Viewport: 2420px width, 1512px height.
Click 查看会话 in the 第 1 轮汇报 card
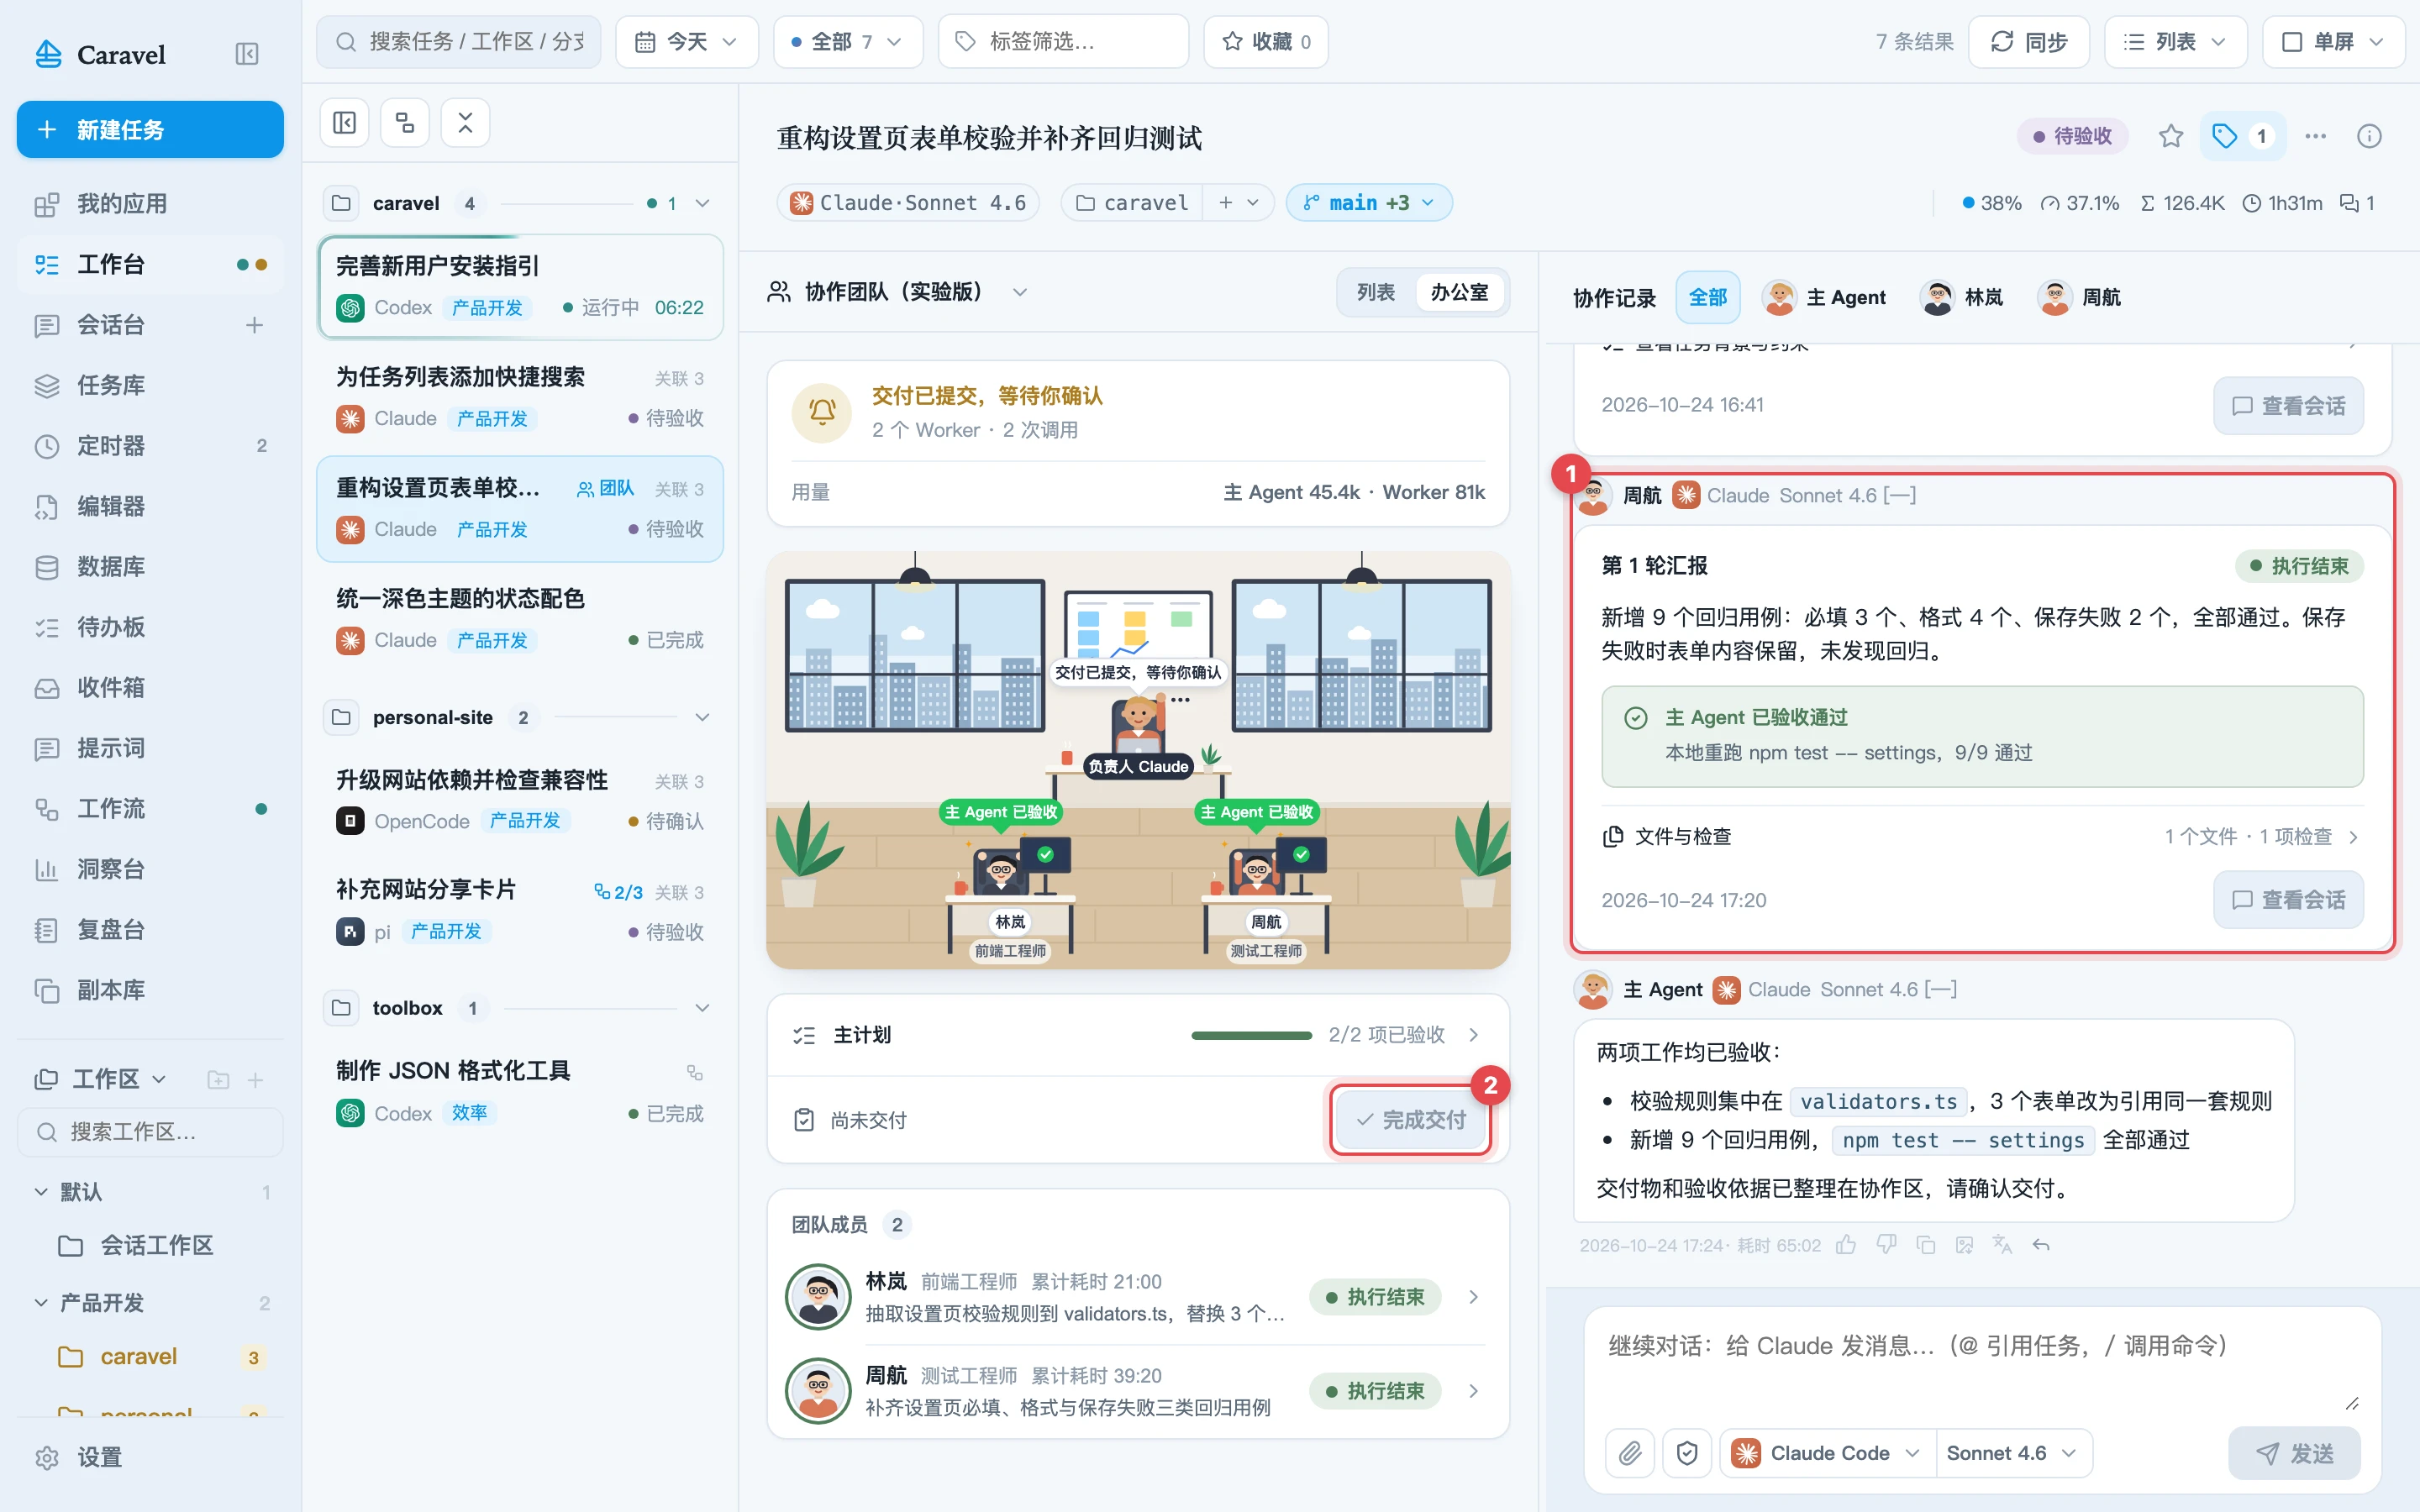(x=2288, y=900)
